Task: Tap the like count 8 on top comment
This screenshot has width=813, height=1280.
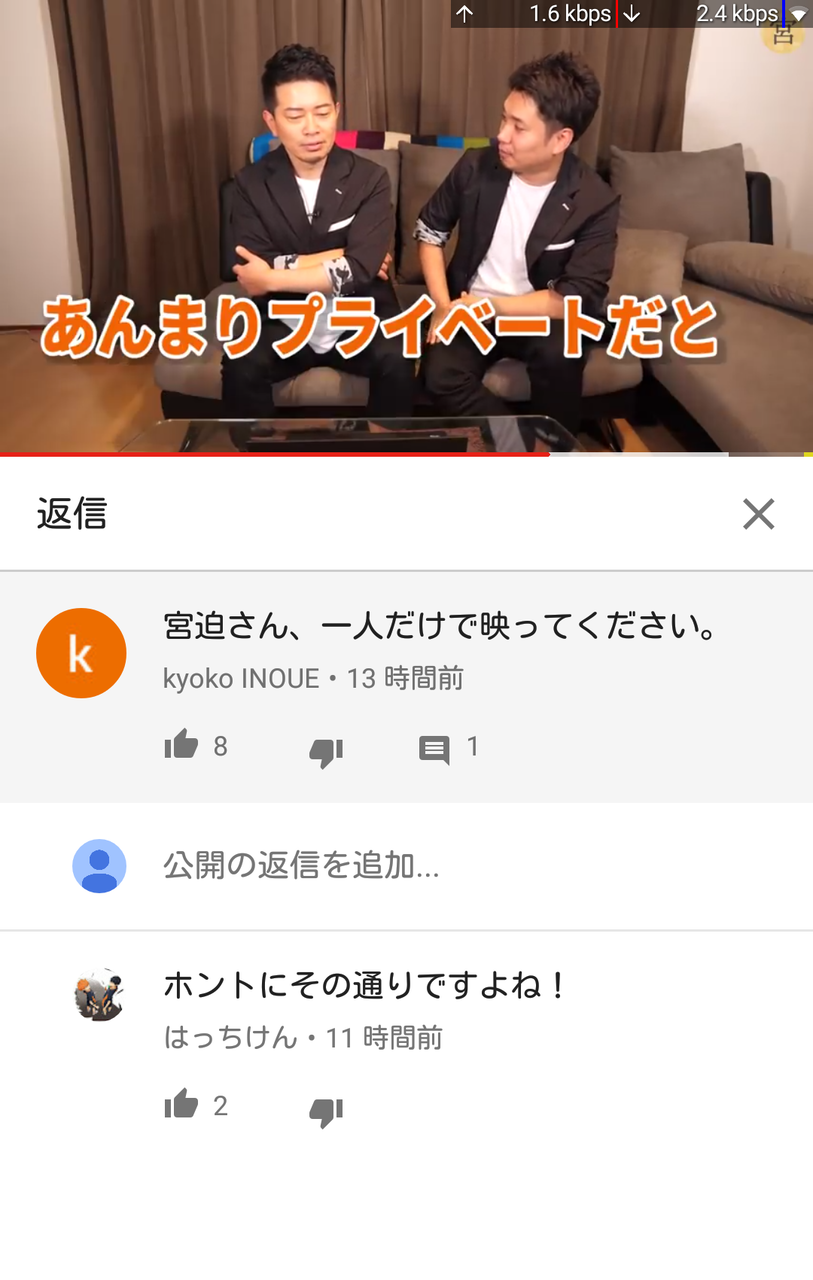Action: click(221, 746)
